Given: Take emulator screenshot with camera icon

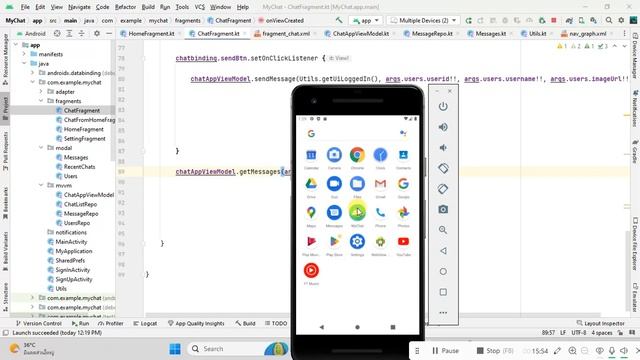Looking at the screenshot, I should point(443,209).
